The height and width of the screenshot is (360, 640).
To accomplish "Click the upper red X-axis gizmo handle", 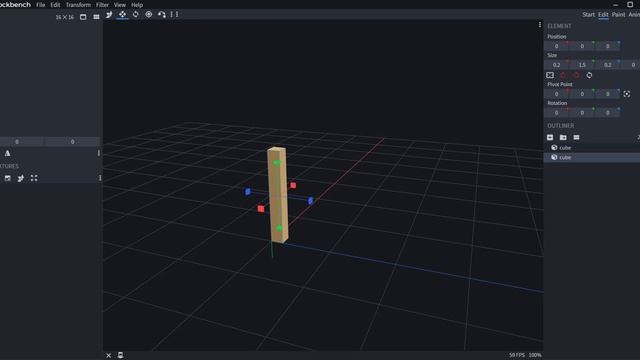I will tap(293, 185).
